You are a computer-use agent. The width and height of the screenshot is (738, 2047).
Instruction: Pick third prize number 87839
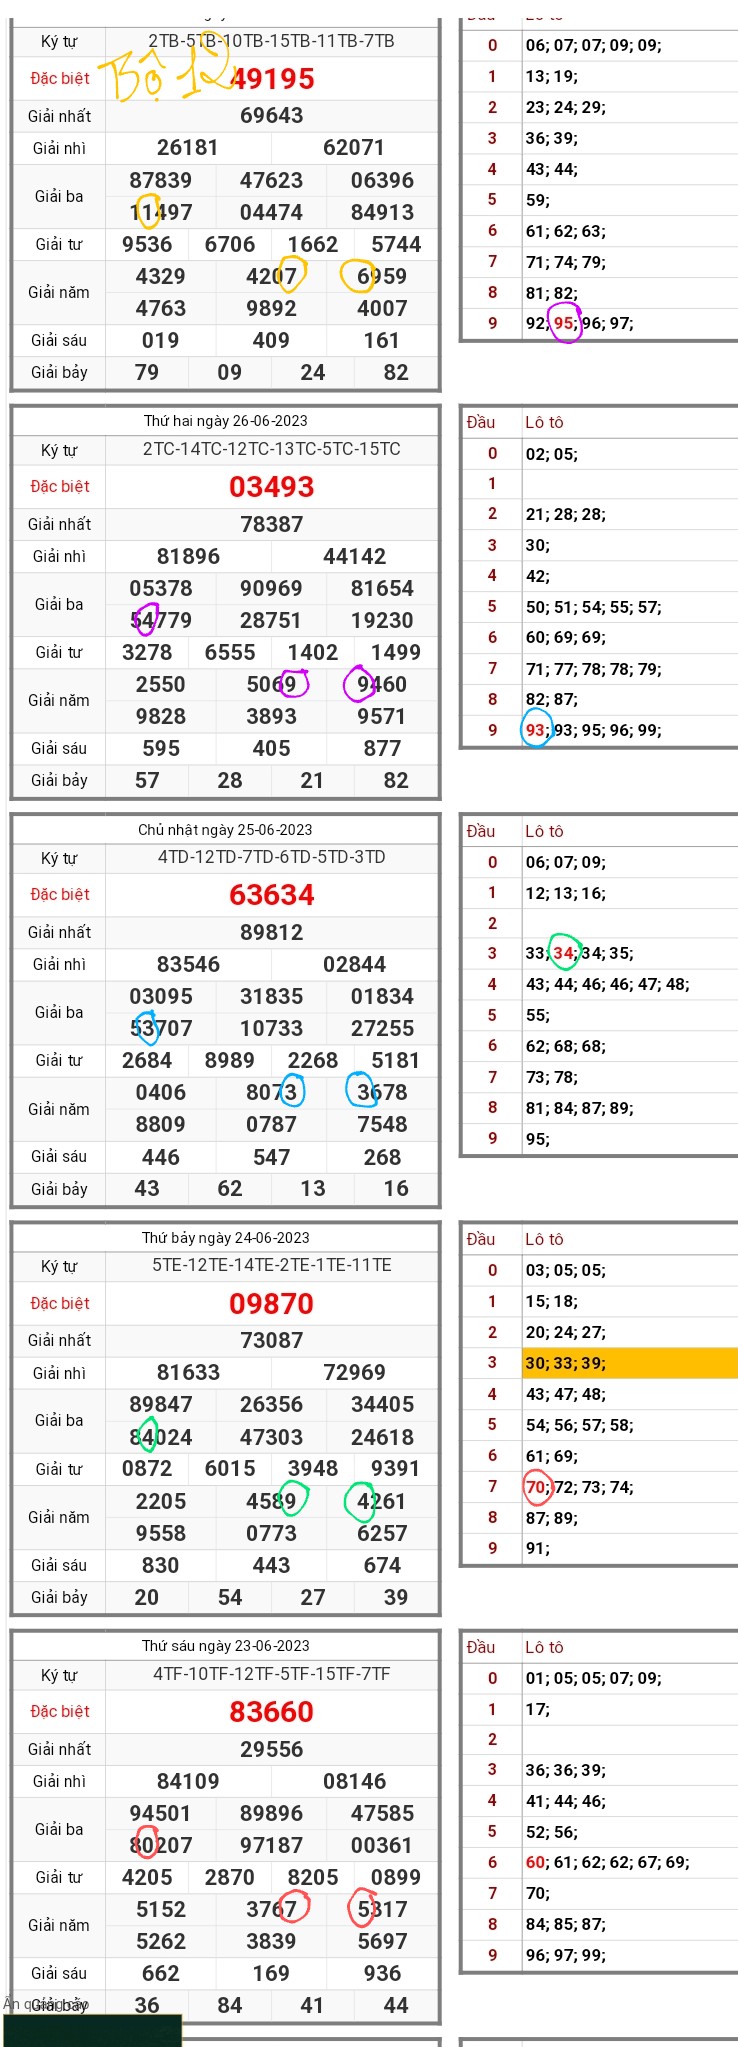[x=161, y=180]
